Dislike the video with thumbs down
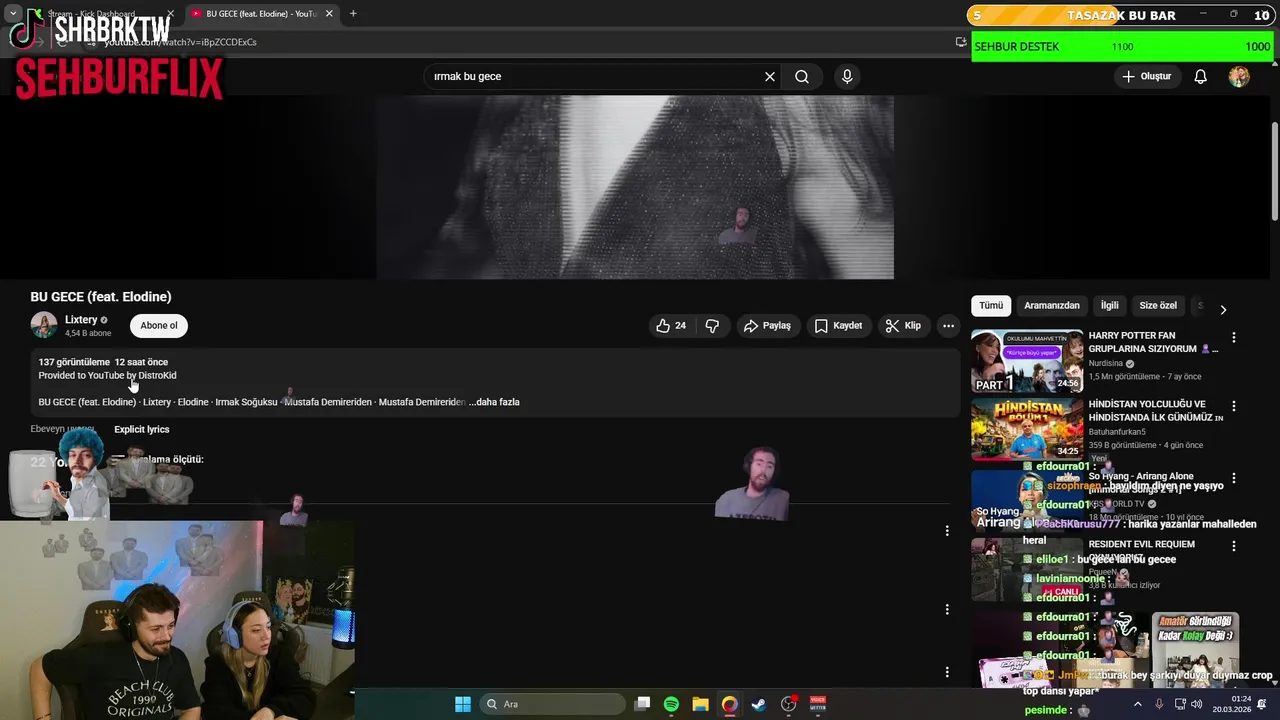The width and height of the screenshot is (1280, 720). point(712,325)
